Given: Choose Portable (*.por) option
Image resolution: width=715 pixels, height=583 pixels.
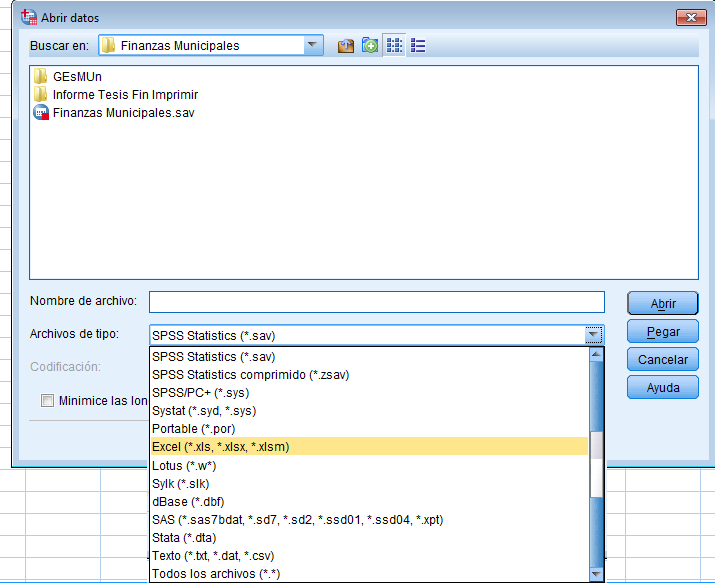Looking at the screenshot, I should [370, 429].
